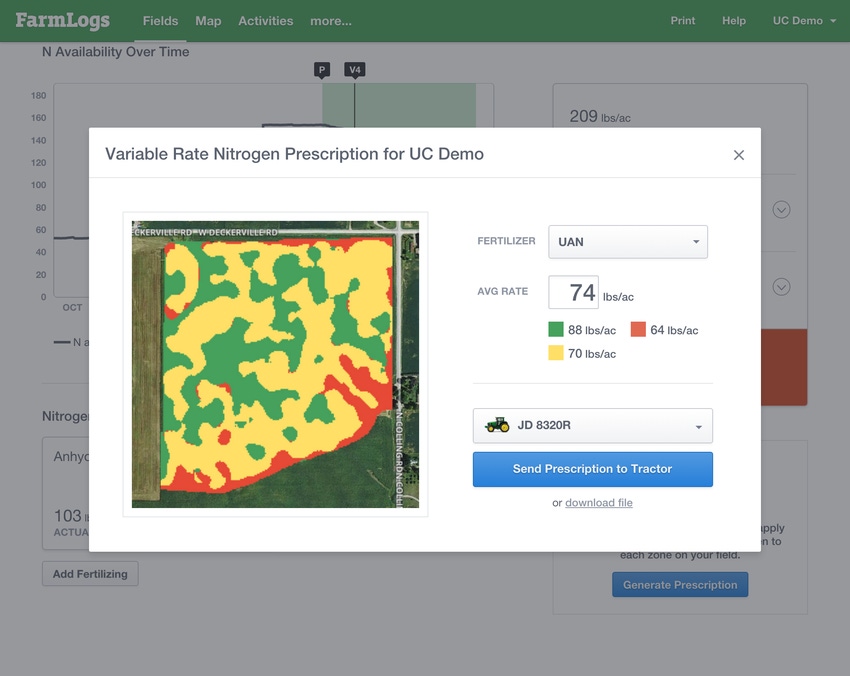Open the UC Demo account menu
Screen dimensions: 850x676
(804, 21)
